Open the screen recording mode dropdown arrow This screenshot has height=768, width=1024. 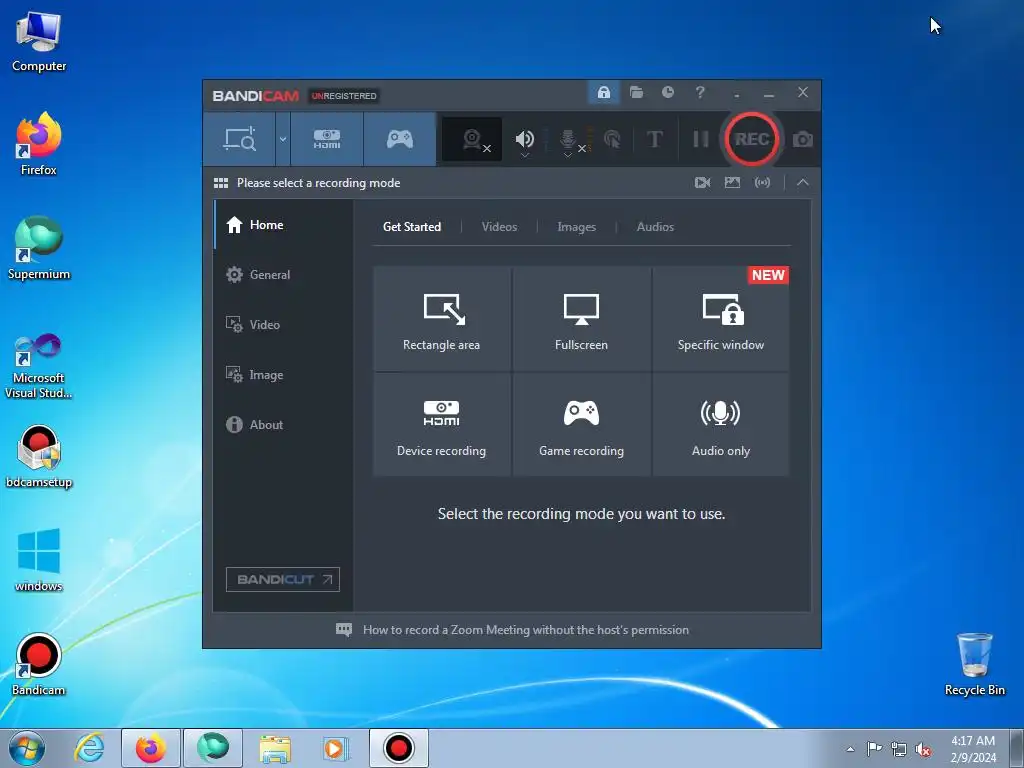pyautogui.click(x=283, y=139)
